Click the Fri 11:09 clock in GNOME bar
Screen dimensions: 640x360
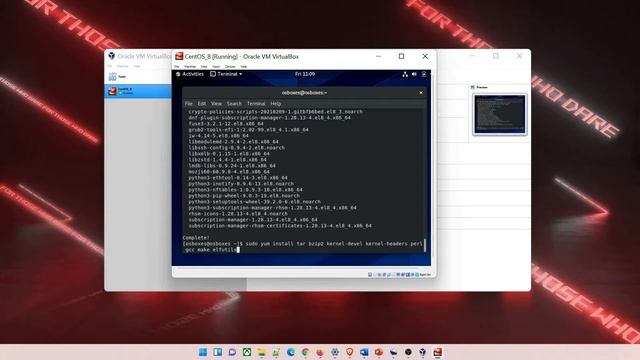(x=305, y=74)
